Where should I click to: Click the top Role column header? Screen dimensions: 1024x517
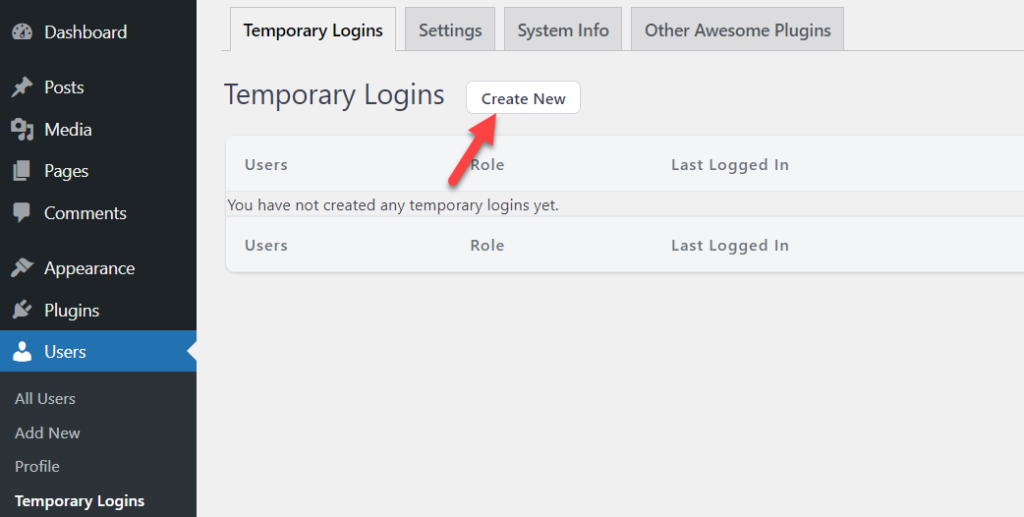[x=487, y=164]
